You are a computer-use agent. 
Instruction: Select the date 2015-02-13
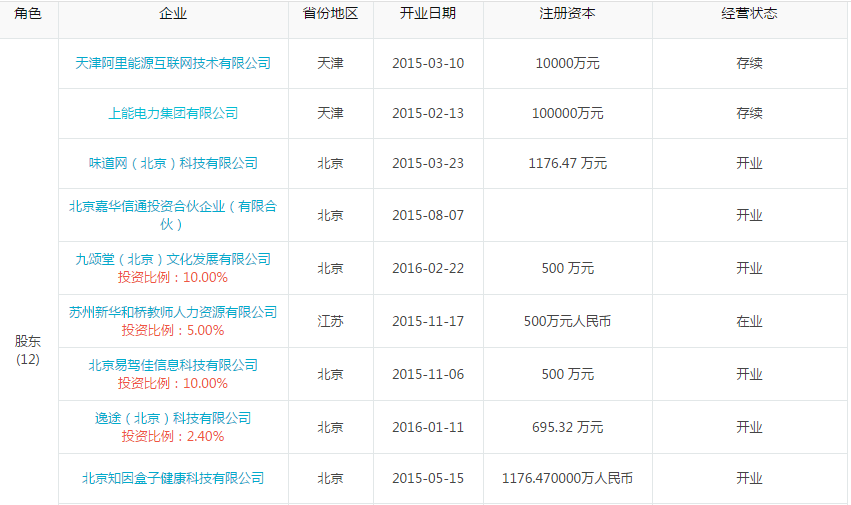(428, 113)
